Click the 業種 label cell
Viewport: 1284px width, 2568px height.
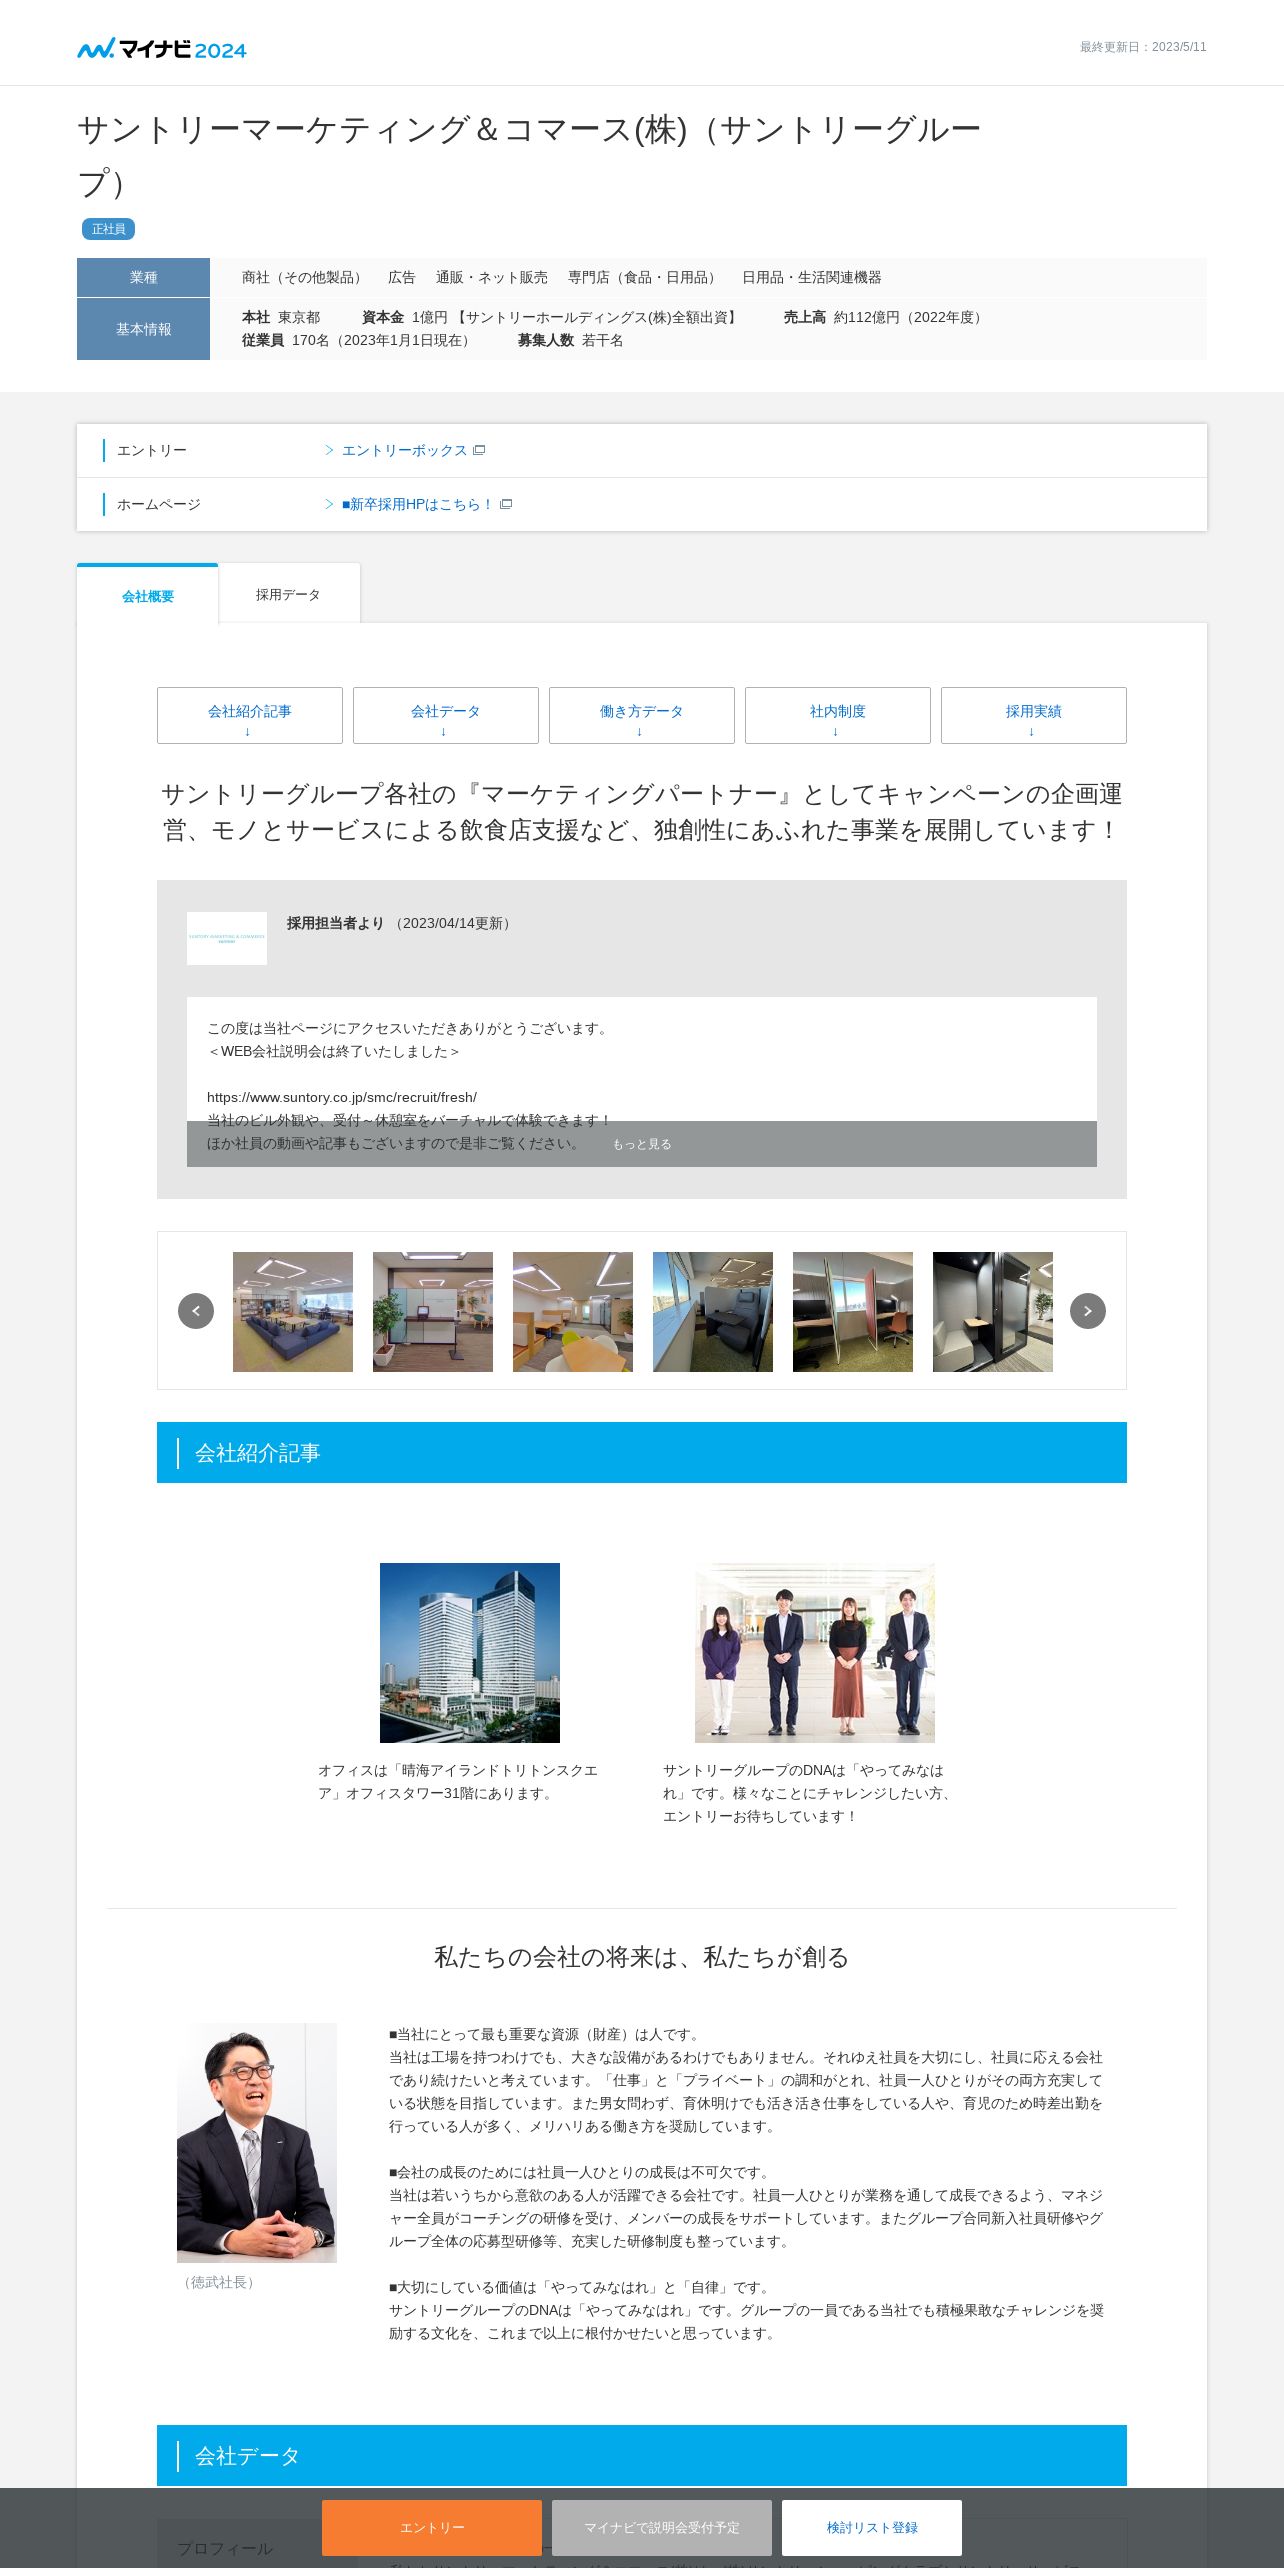coord(143,277)
